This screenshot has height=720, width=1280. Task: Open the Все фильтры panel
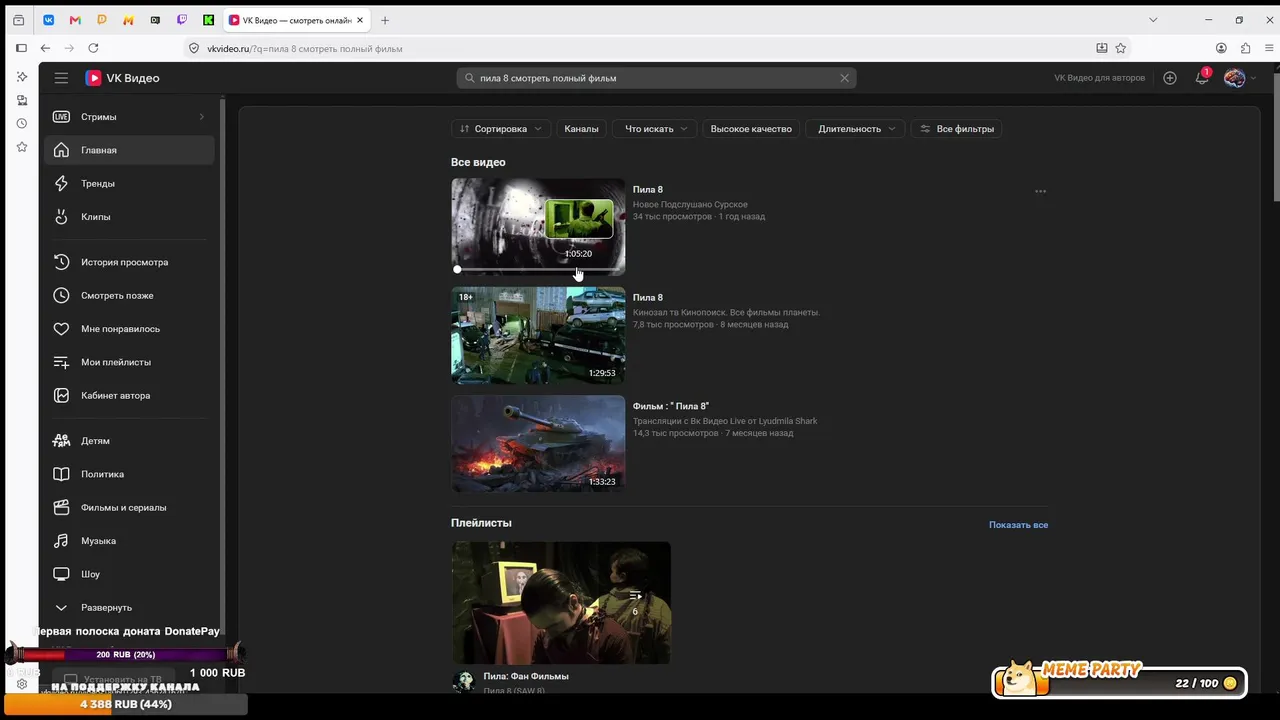pos(957,129)
